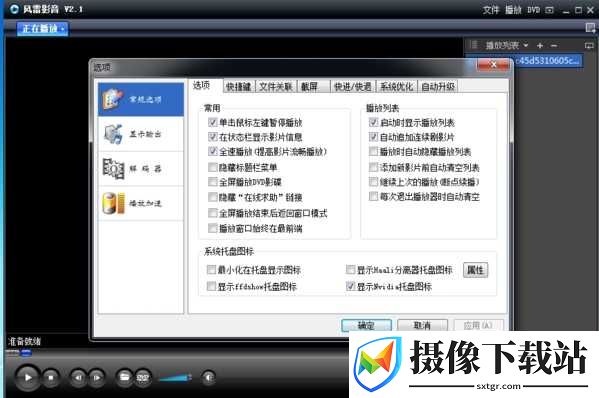Image resolution: width=599 pixels, height=398 pixels.
Task: Select the 播放加速 sidebar icon
Action: point(113,203)
